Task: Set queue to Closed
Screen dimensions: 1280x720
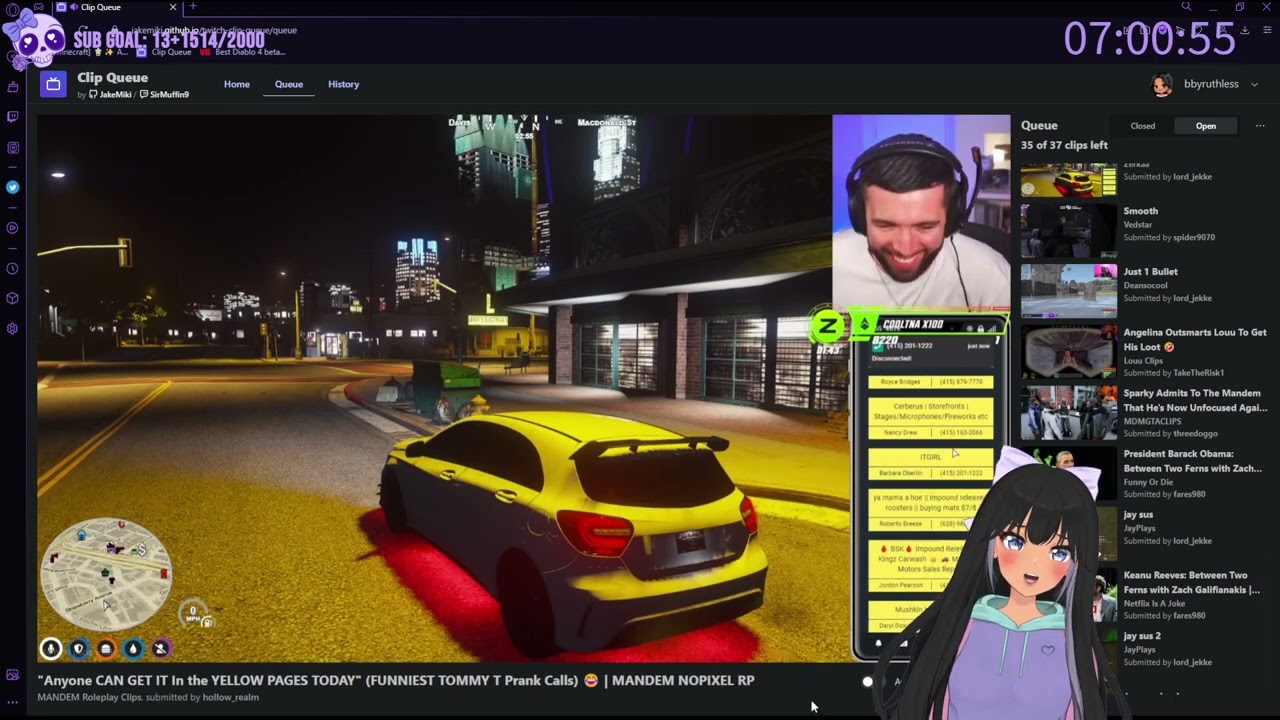Action: [1142, 126]
